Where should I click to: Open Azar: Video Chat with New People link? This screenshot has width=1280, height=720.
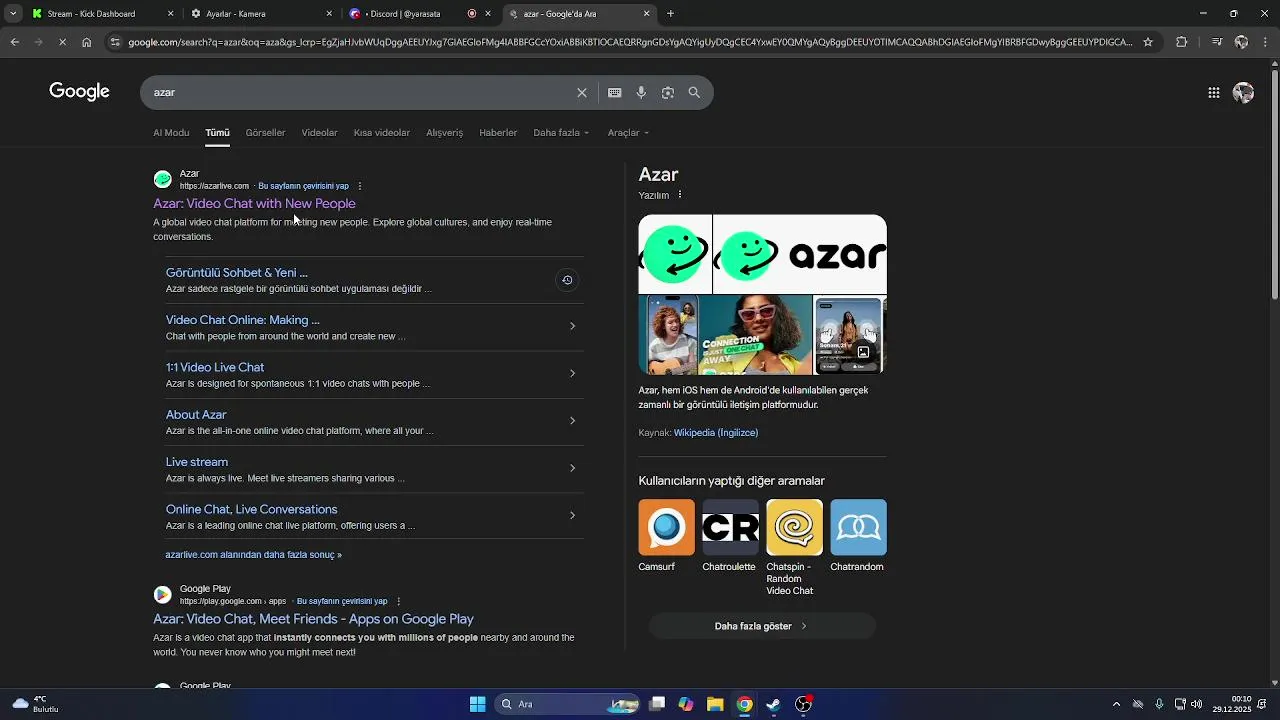254,203
